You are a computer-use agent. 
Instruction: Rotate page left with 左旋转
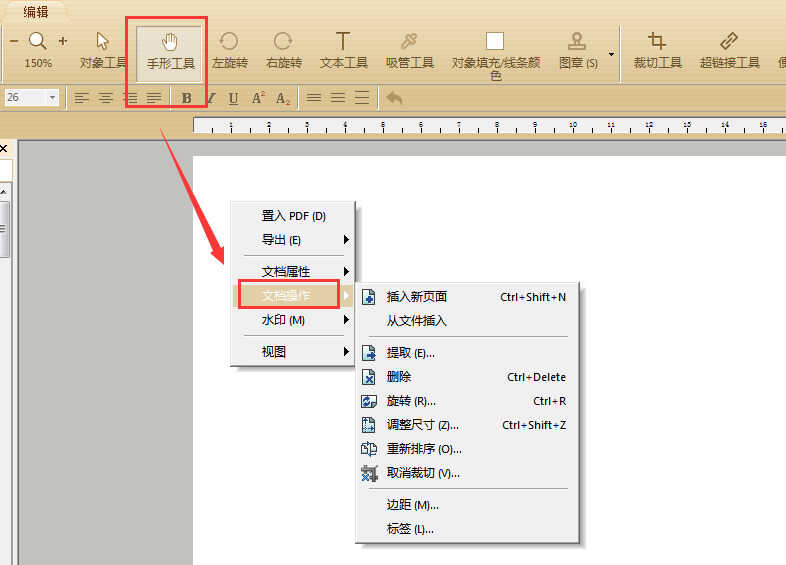pyautogui.click(x=230, y=52)
